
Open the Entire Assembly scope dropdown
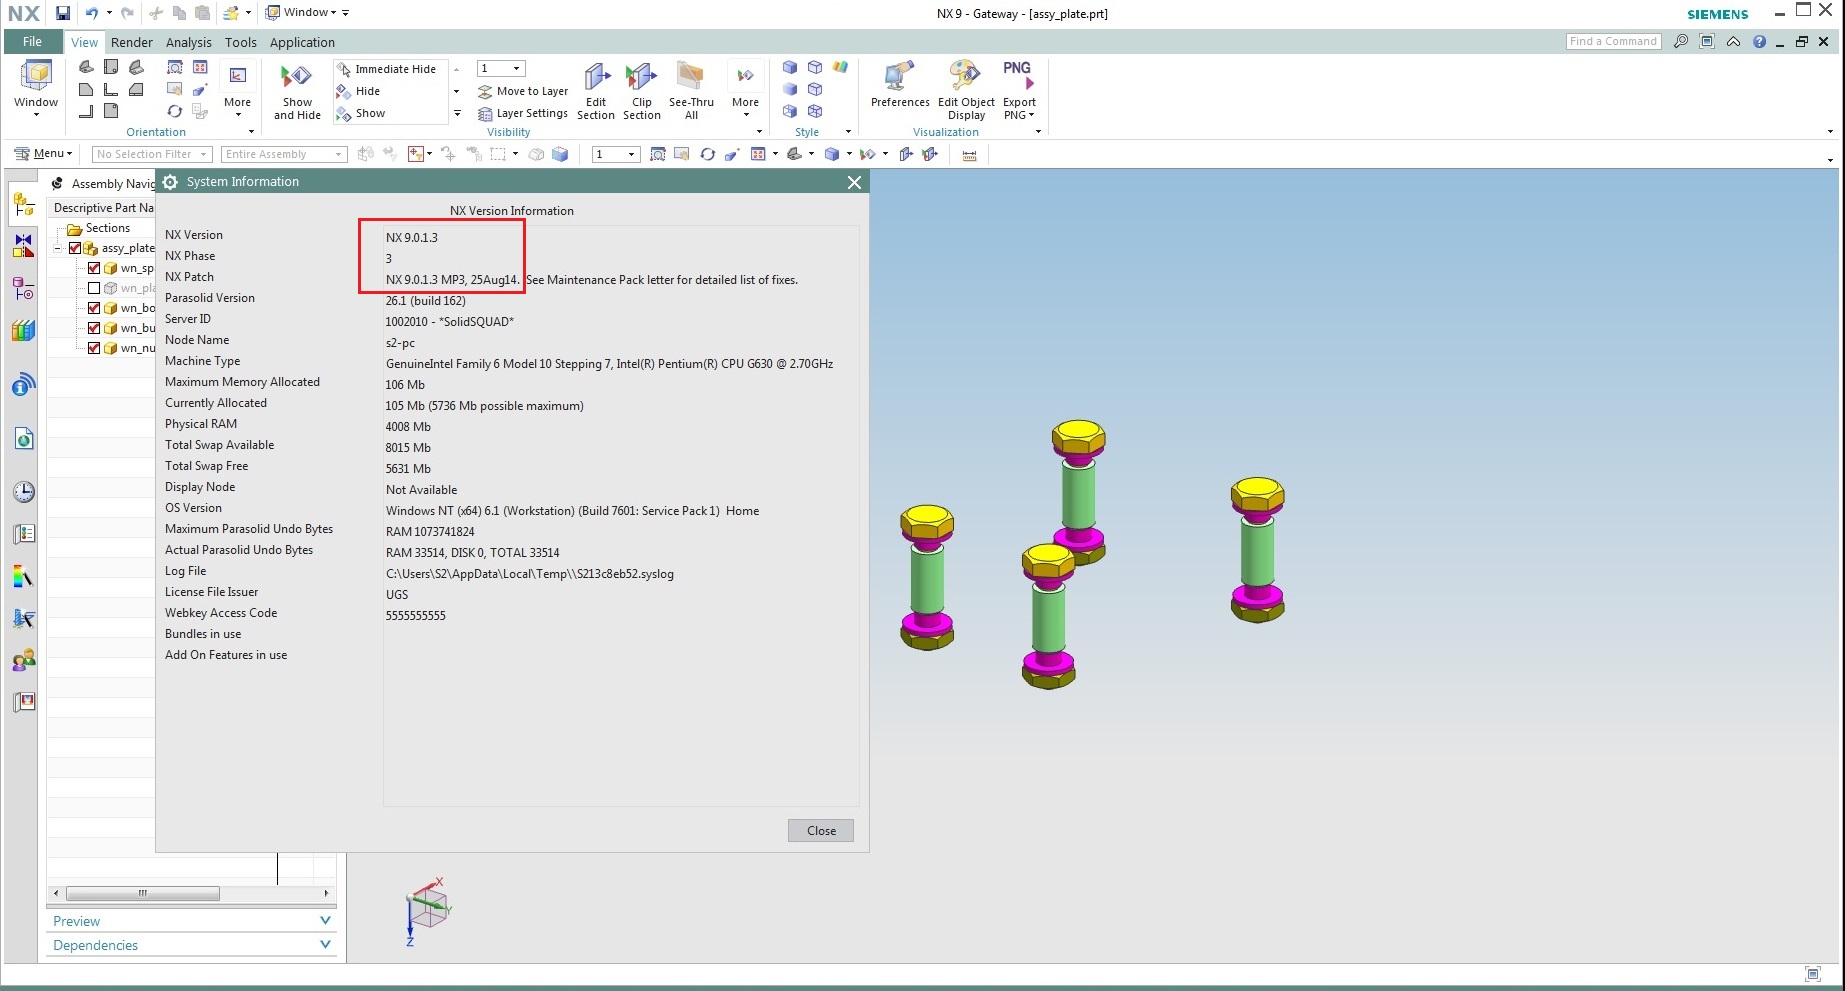click(x=284, y=154)
